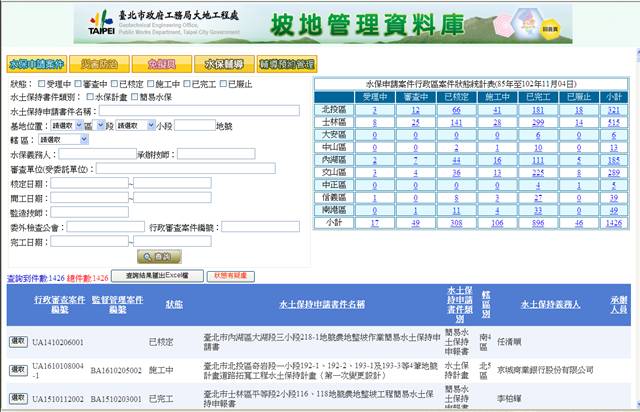Click the Taipei city logo in banner
640x412 pixels.
pos(101,22)
